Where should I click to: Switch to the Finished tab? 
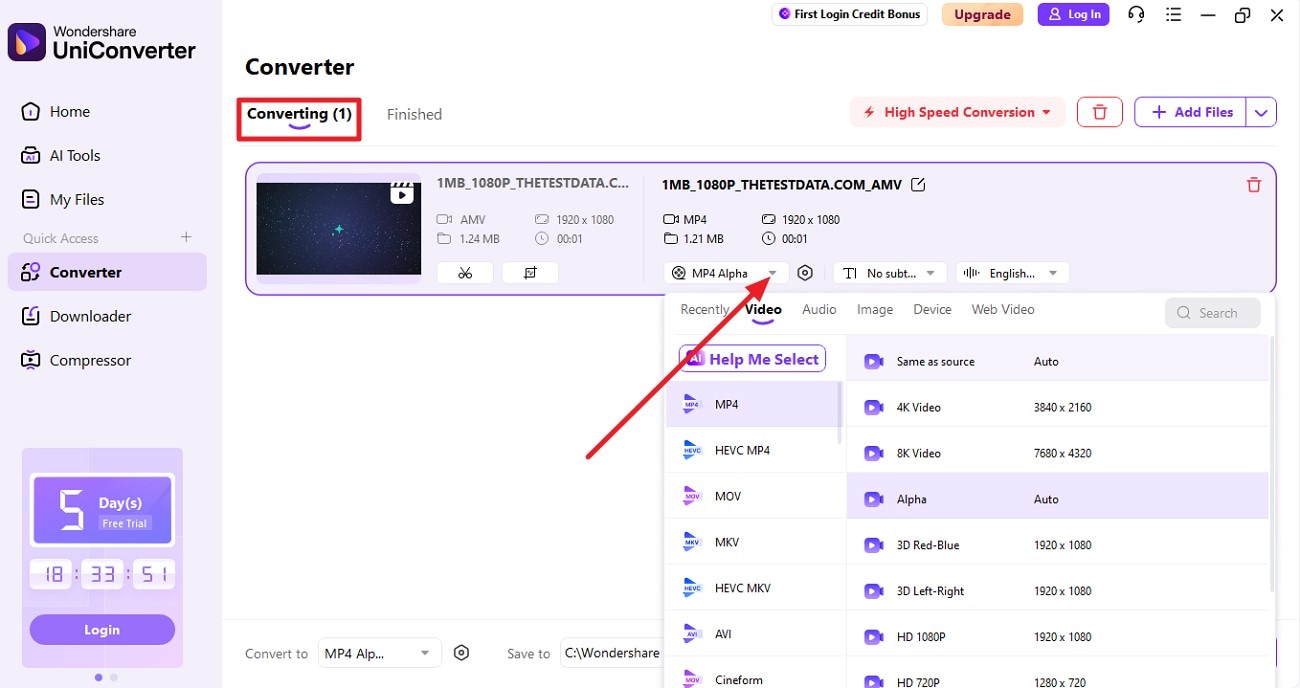[x=414, y=114]
